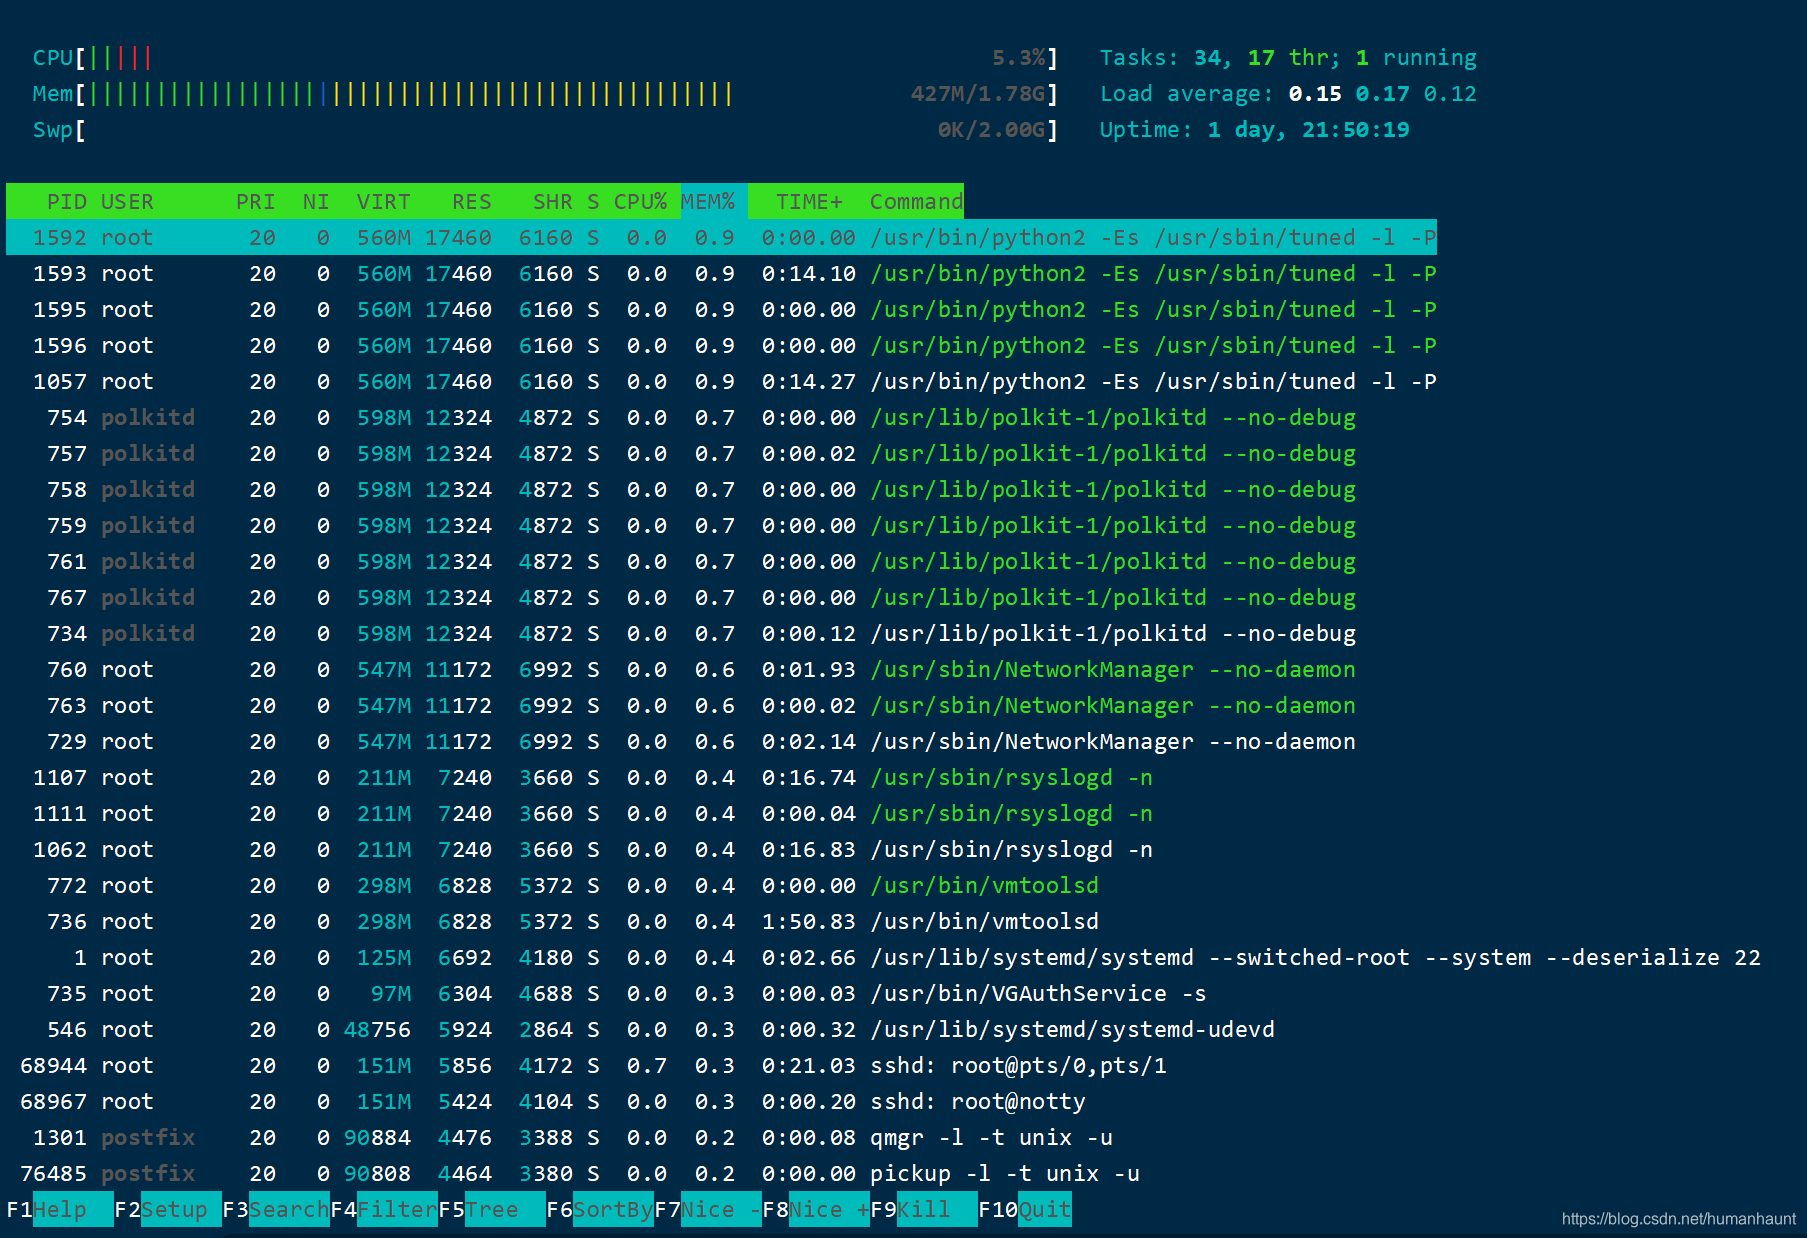Click F10 Quit to exit htop

pyautogui.click(x=1025, y=1210)
